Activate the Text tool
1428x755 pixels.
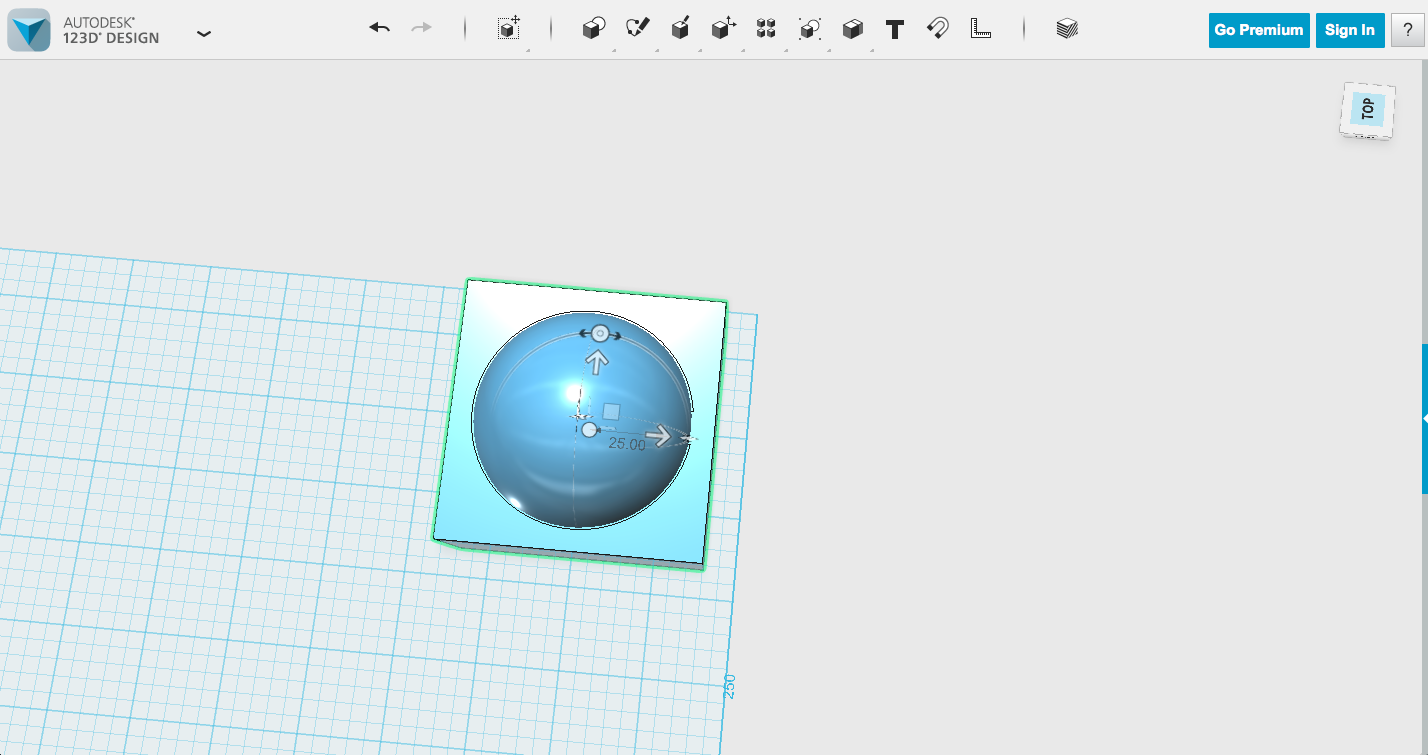click(895, 29)
